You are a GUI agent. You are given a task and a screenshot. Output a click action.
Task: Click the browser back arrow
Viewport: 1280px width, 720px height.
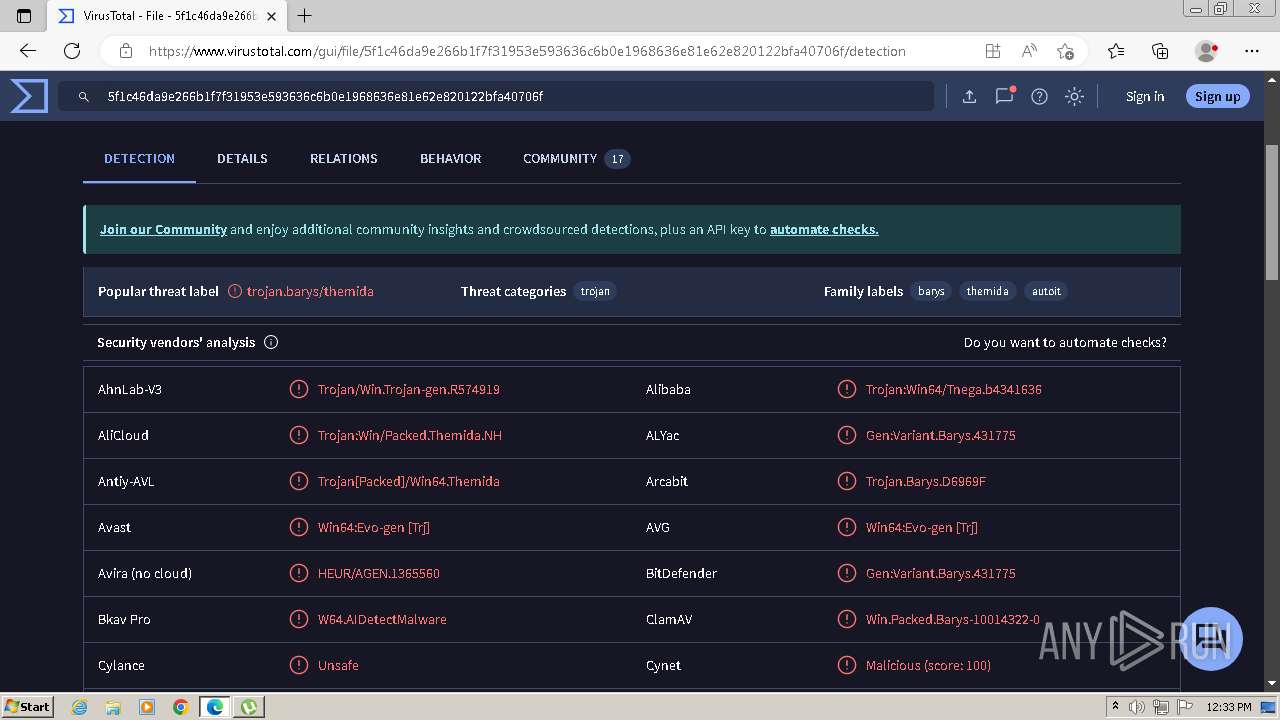(x=28, y=51)
